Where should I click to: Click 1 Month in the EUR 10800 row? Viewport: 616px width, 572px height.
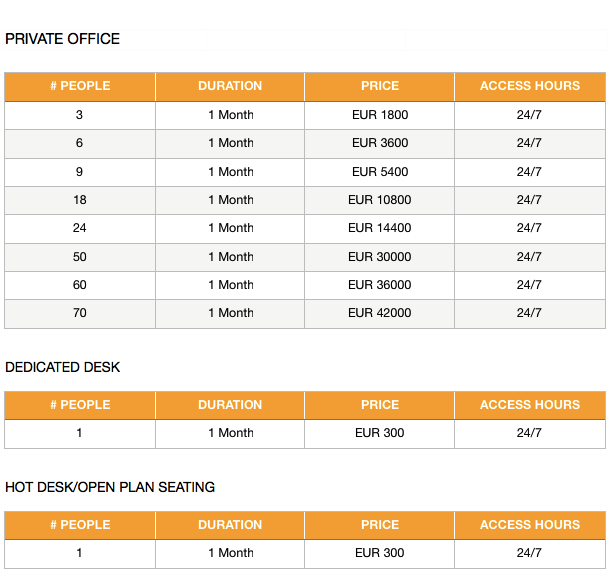[231, 200]
